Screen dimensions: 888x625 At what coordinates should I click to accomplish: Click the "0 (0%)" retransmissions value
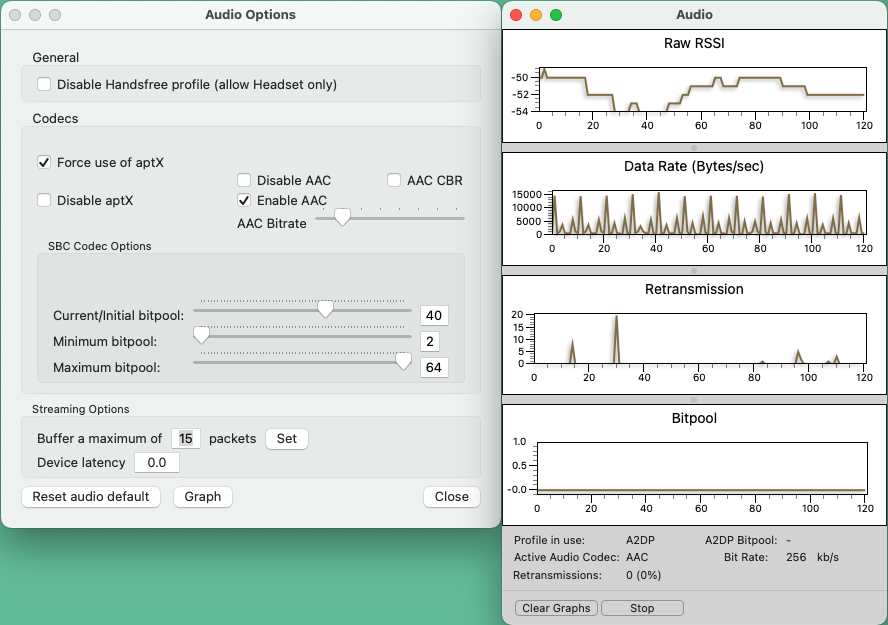(x=644, y=575)
